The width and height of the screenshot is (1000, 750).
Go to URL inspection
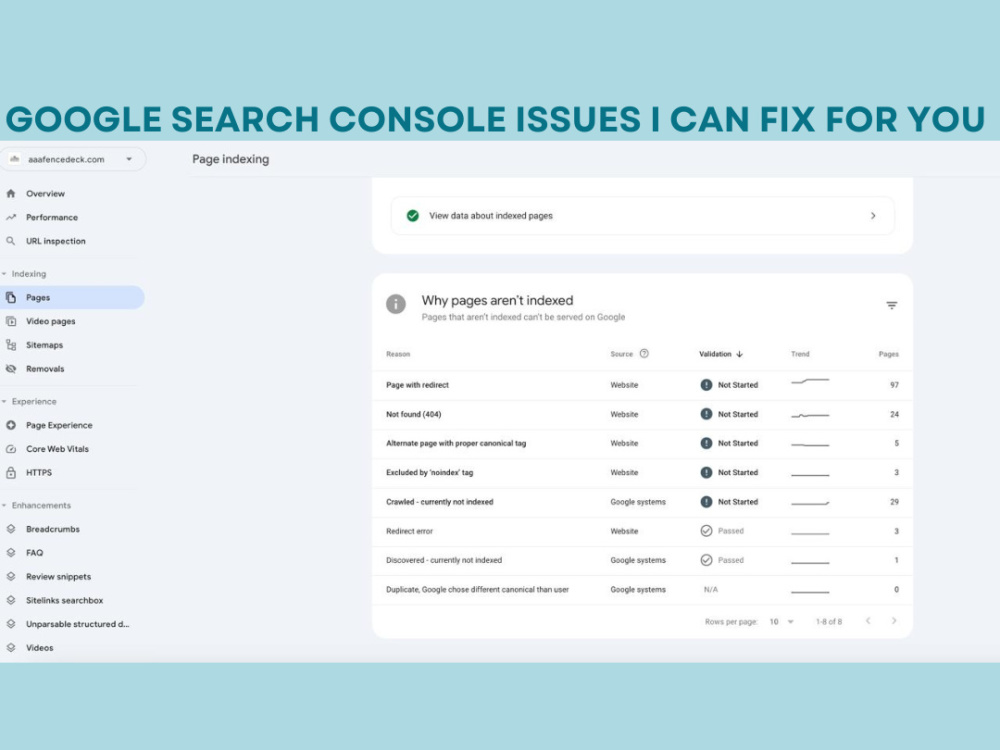click(55, 241)
